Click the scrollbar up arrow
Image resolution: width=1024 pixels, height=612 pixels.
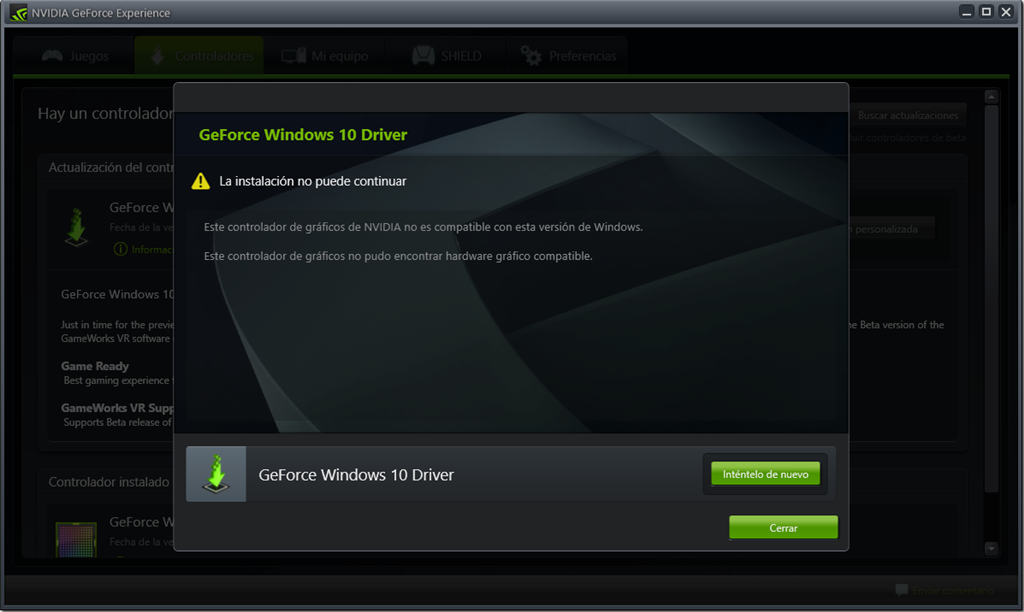pyautogui.click(x=991, y=97)
